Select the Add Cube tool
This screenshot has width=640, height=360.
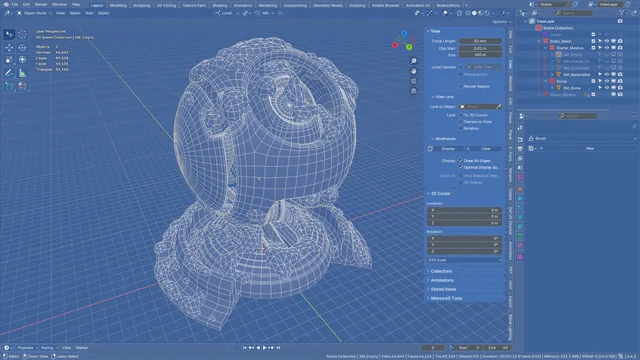coord(9,86)
